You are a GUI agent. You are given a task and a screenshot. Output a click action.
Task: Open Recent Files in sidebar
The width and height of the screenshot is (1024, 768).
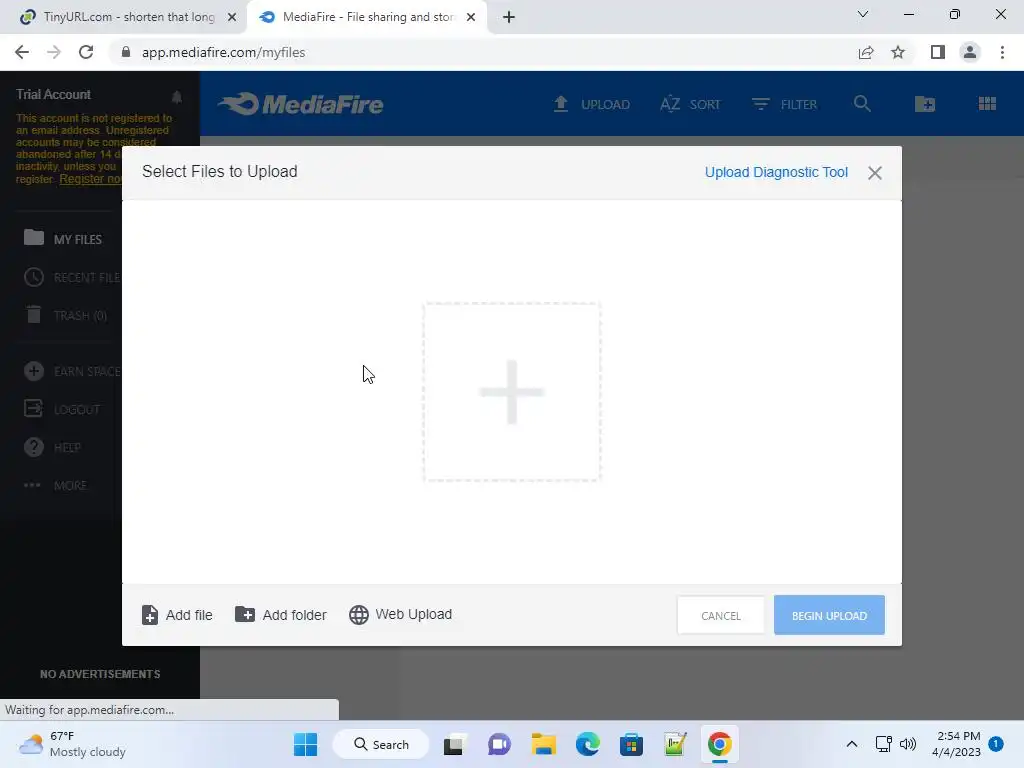72,278
